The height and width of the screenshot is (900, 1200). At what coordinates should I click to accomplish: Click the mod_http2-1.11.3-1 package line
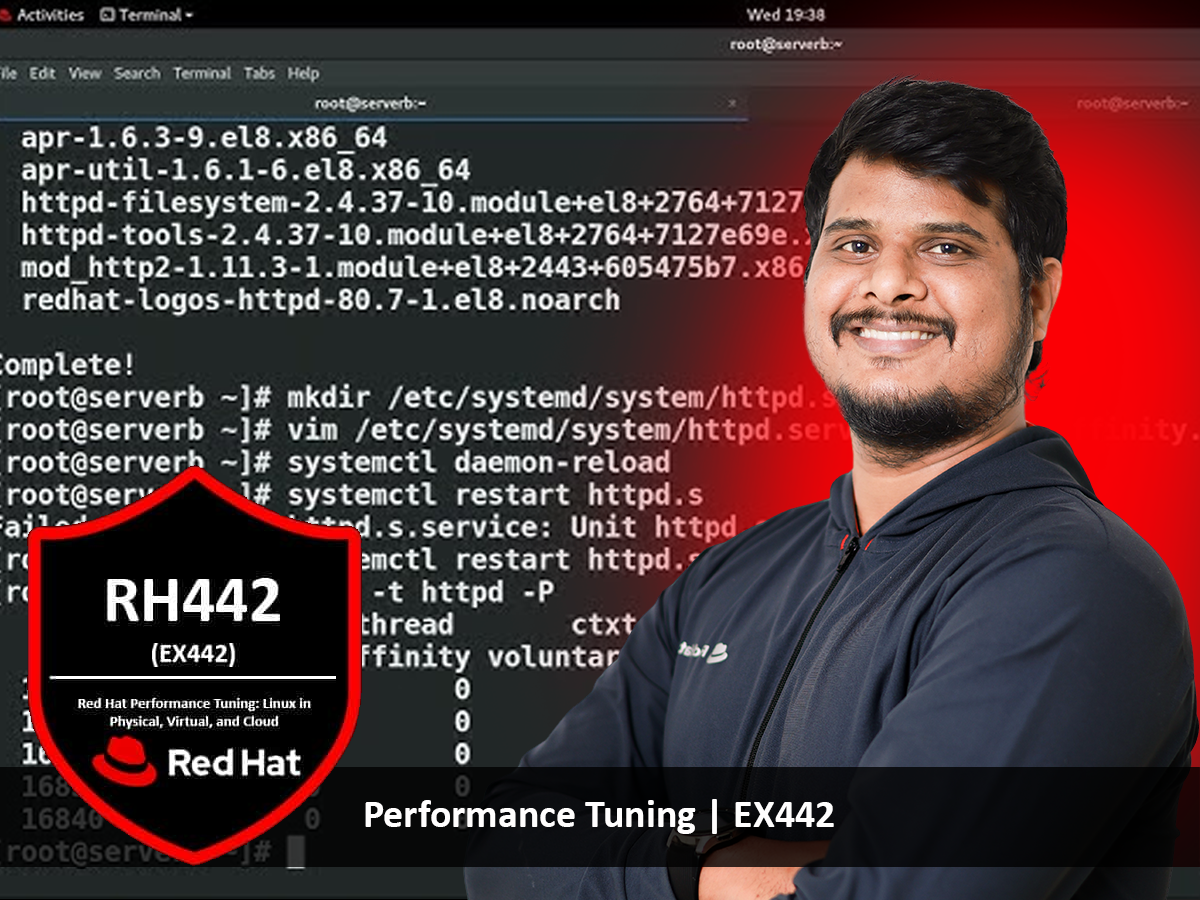click(x=413, y=267)
